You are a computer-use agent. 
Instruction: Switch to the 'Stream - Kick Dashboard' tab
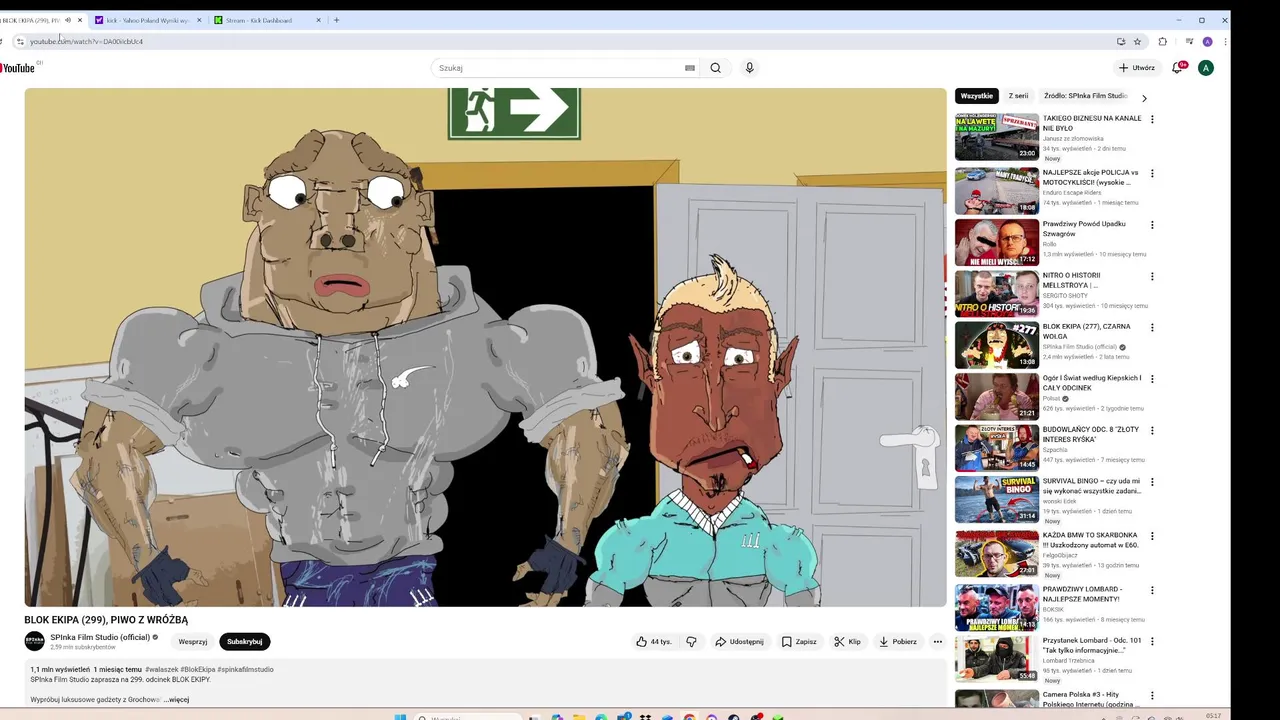[265, 20]
